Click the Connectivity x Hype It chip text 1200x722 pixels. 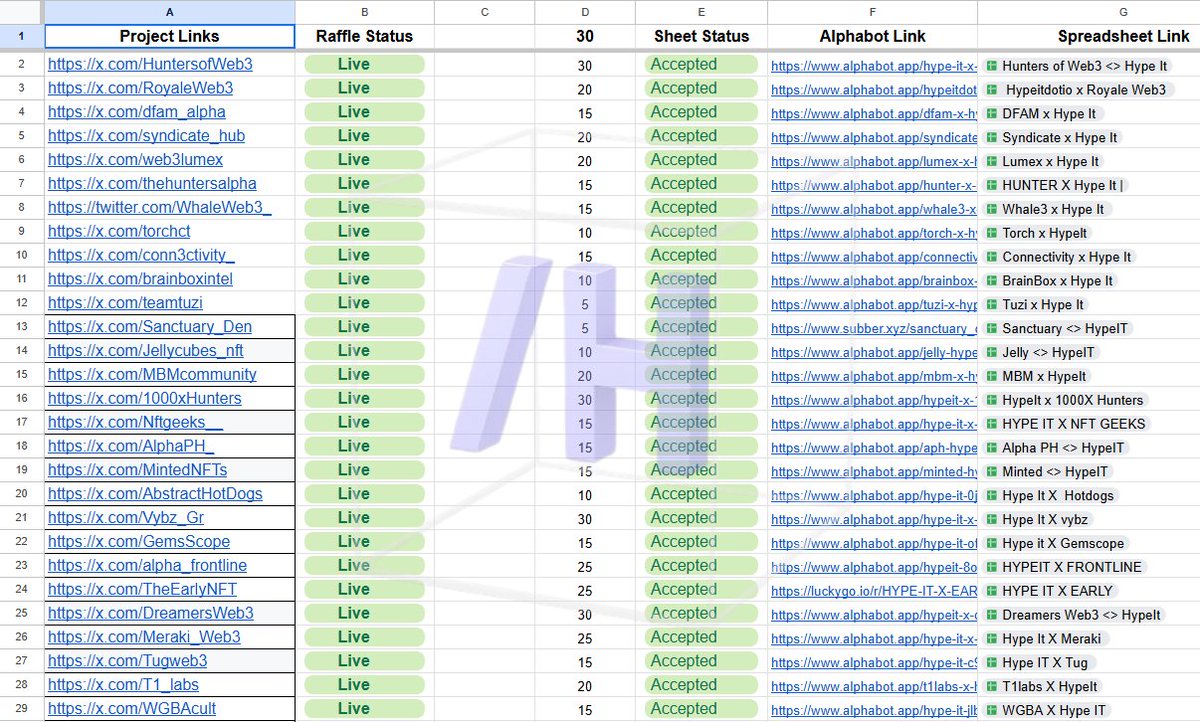pos(1067,257)
